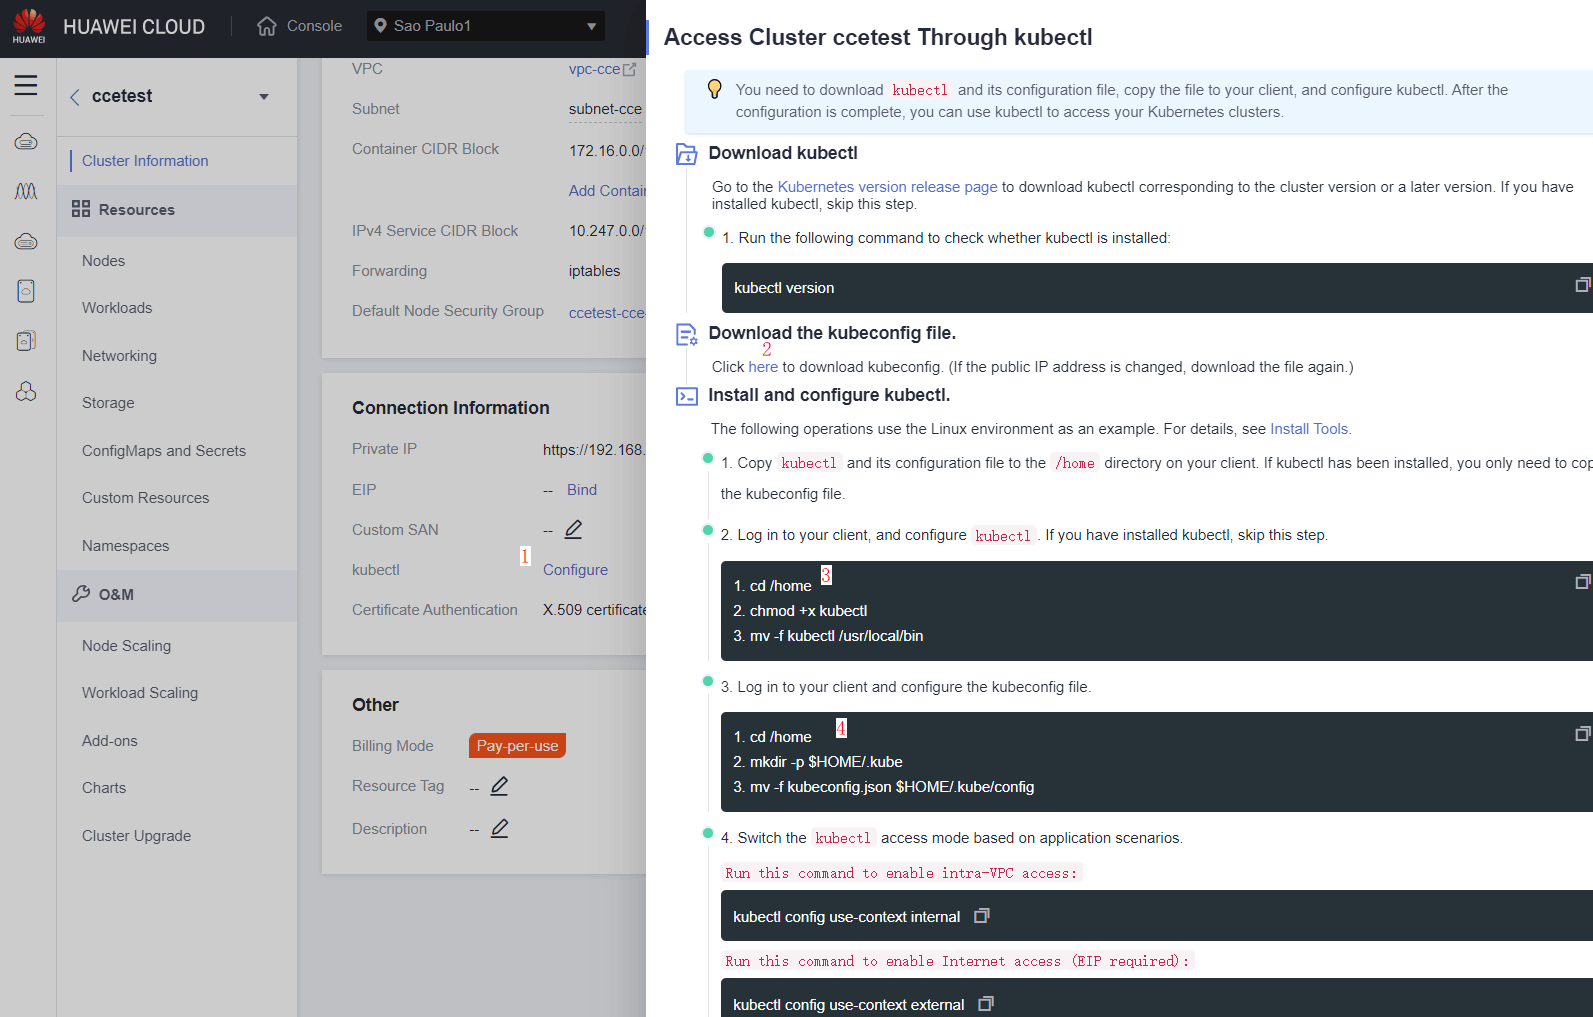Edit the cluster Description

[499, 828]
